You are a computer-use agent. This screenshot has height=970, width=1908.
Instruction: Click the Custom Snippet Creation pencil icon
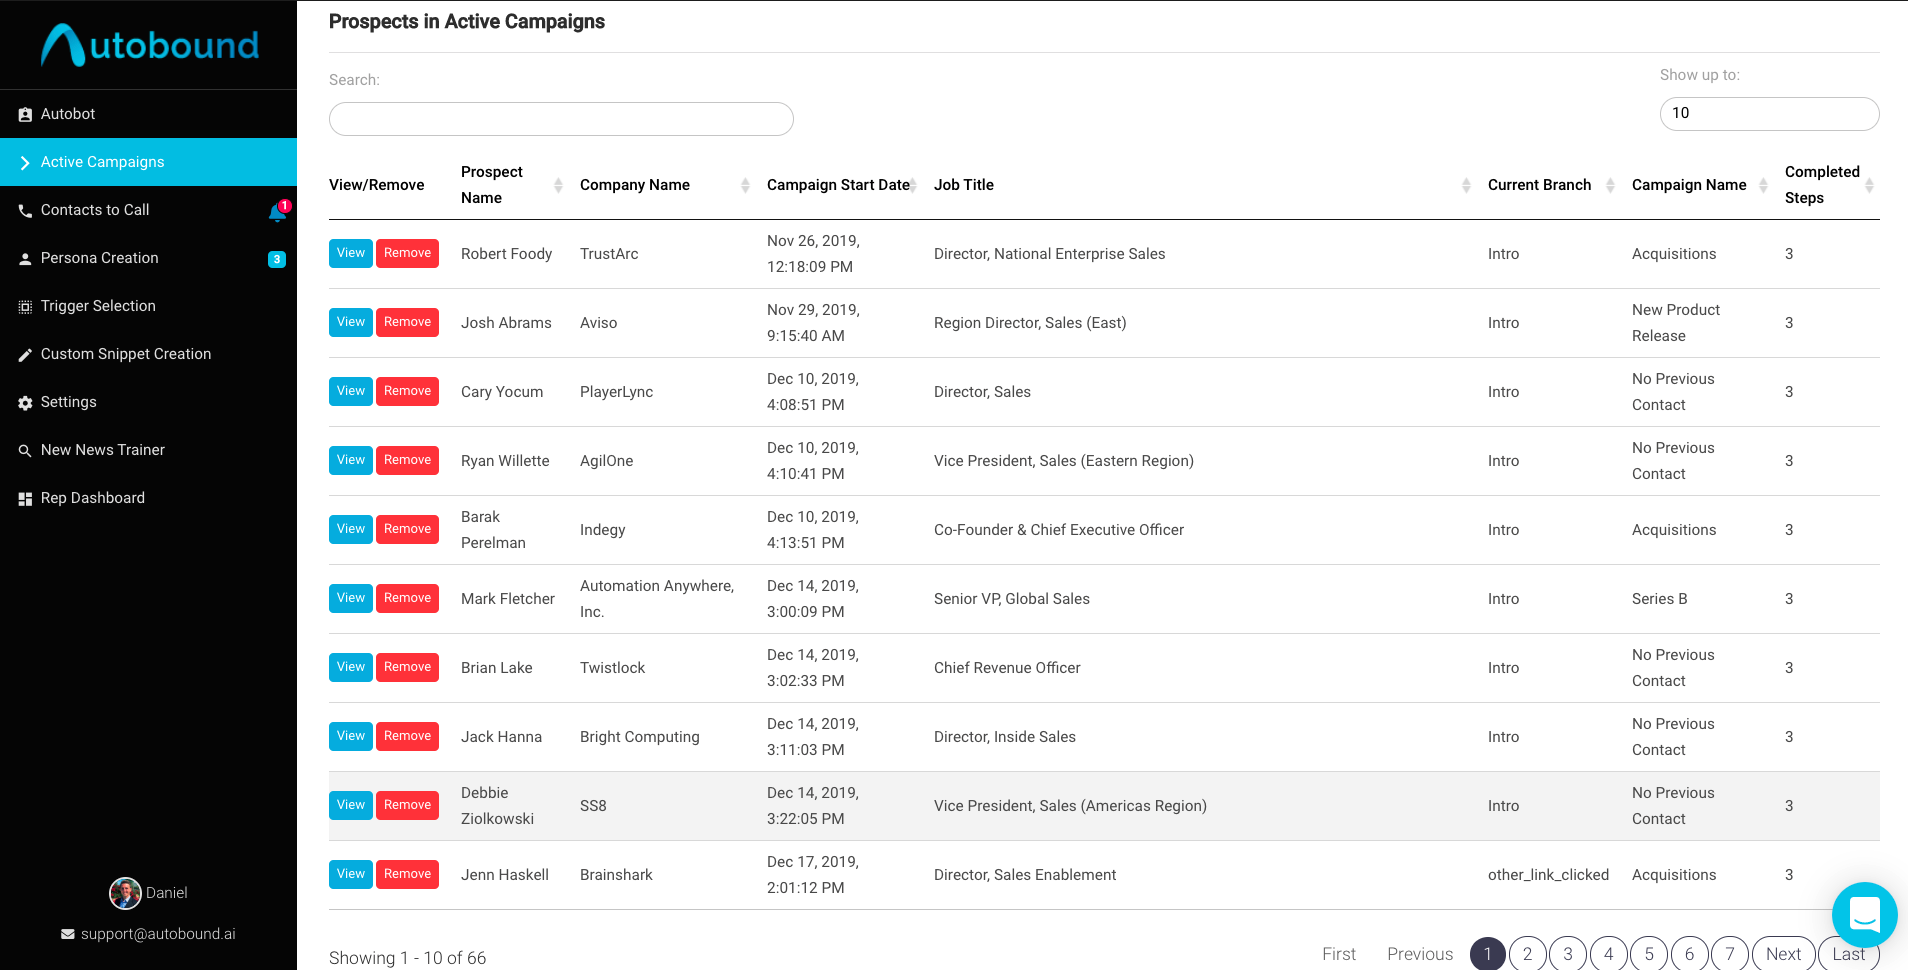point(25,355)
